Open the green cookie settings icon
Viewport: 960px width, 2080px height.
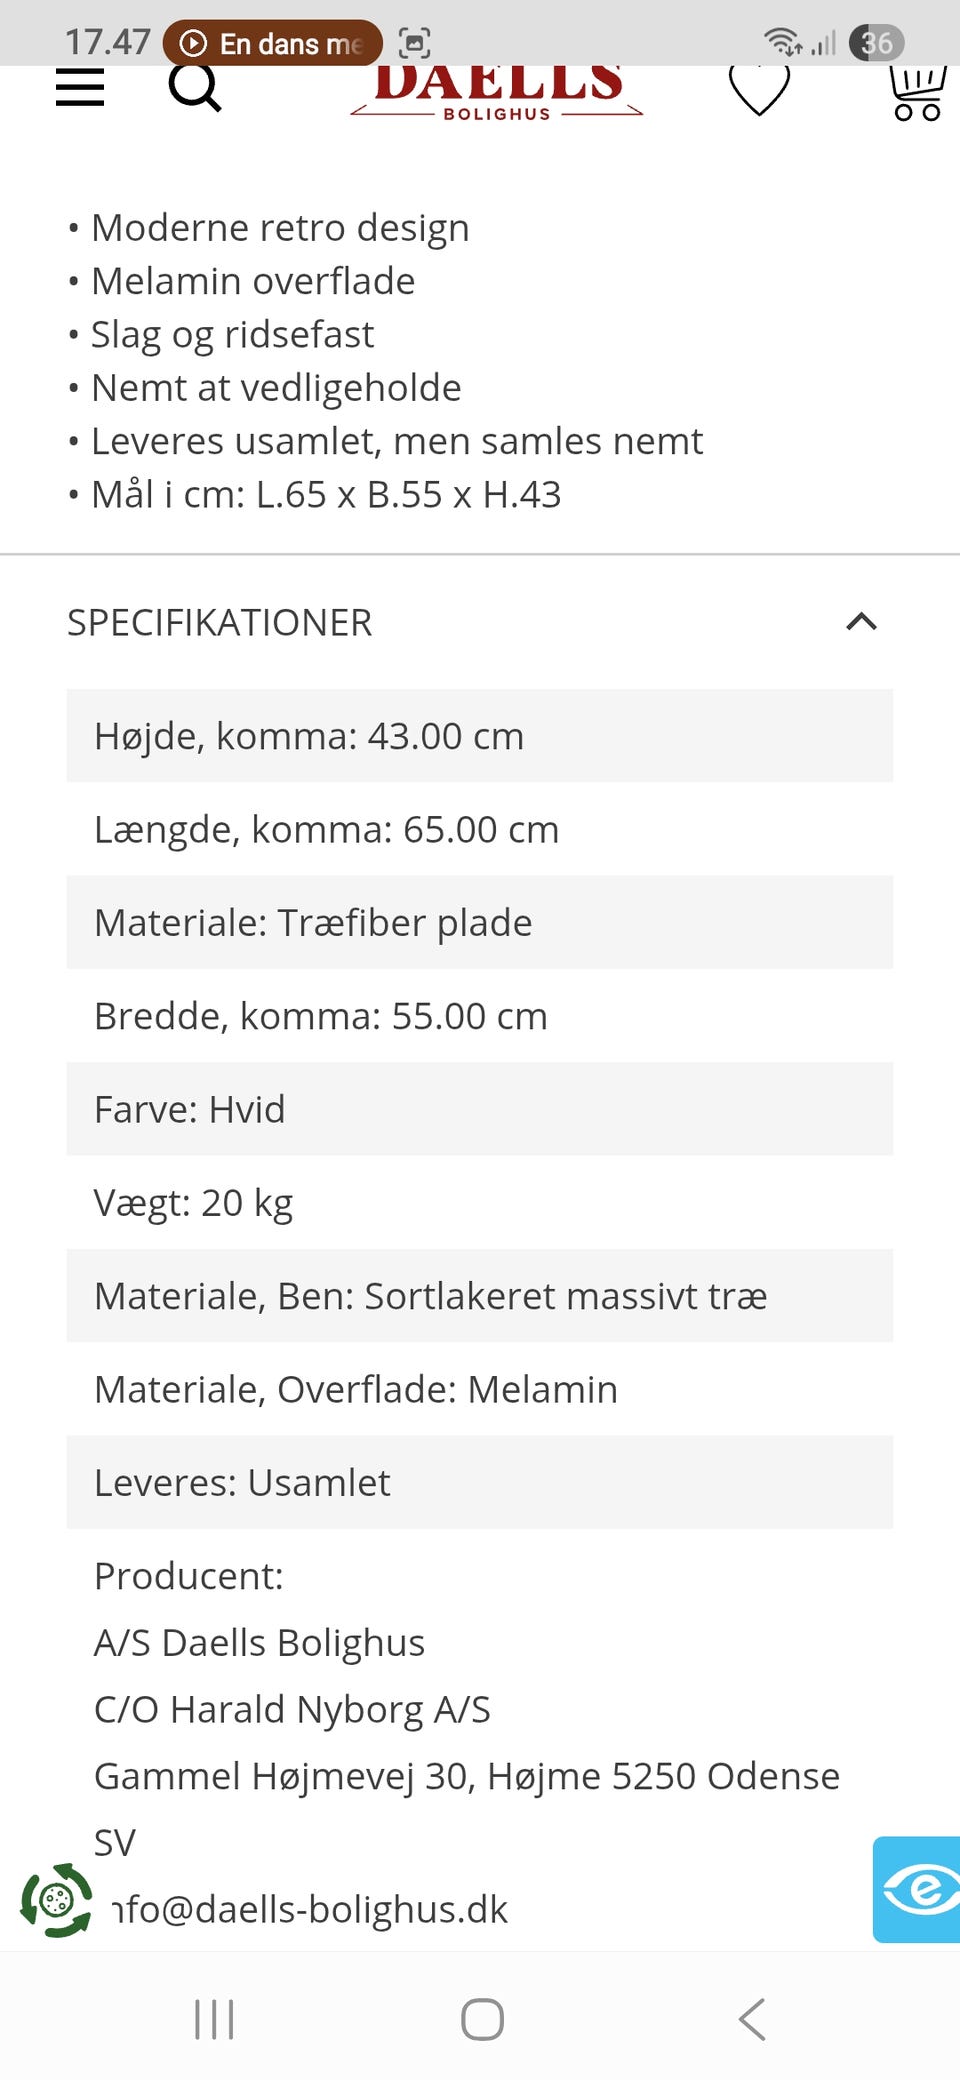click(57, 1900)
